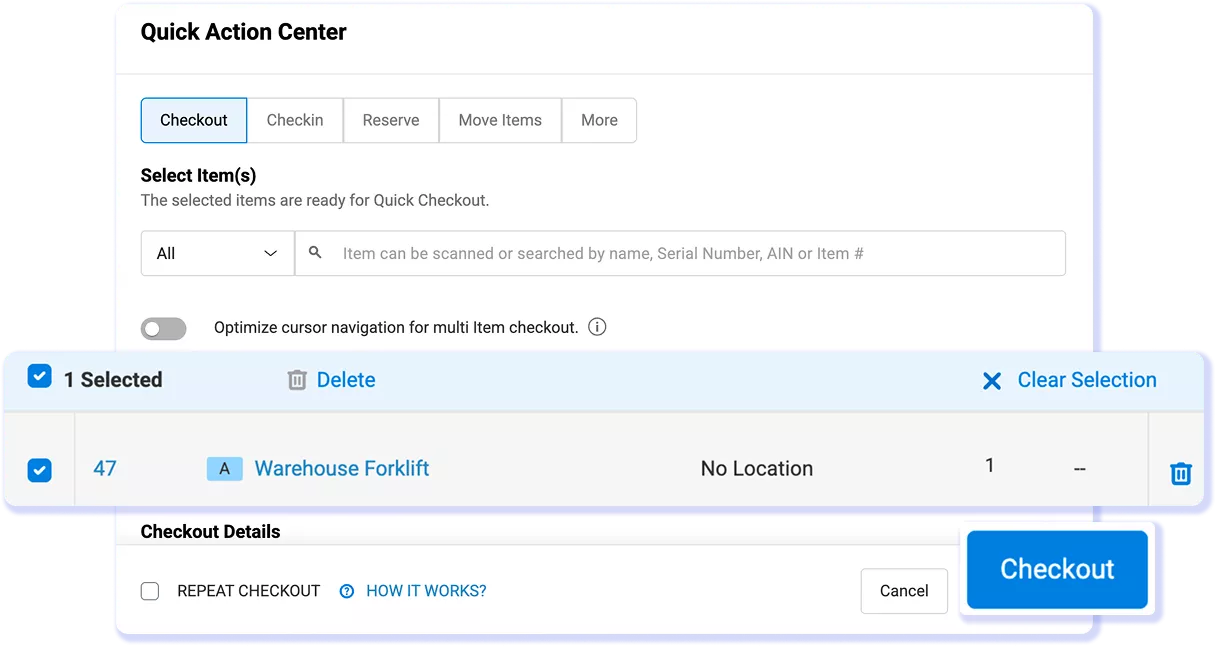Viewport: 1216px width, 646px height.
Task: Click the info icon beside cursor navigation
Action: 598,327
